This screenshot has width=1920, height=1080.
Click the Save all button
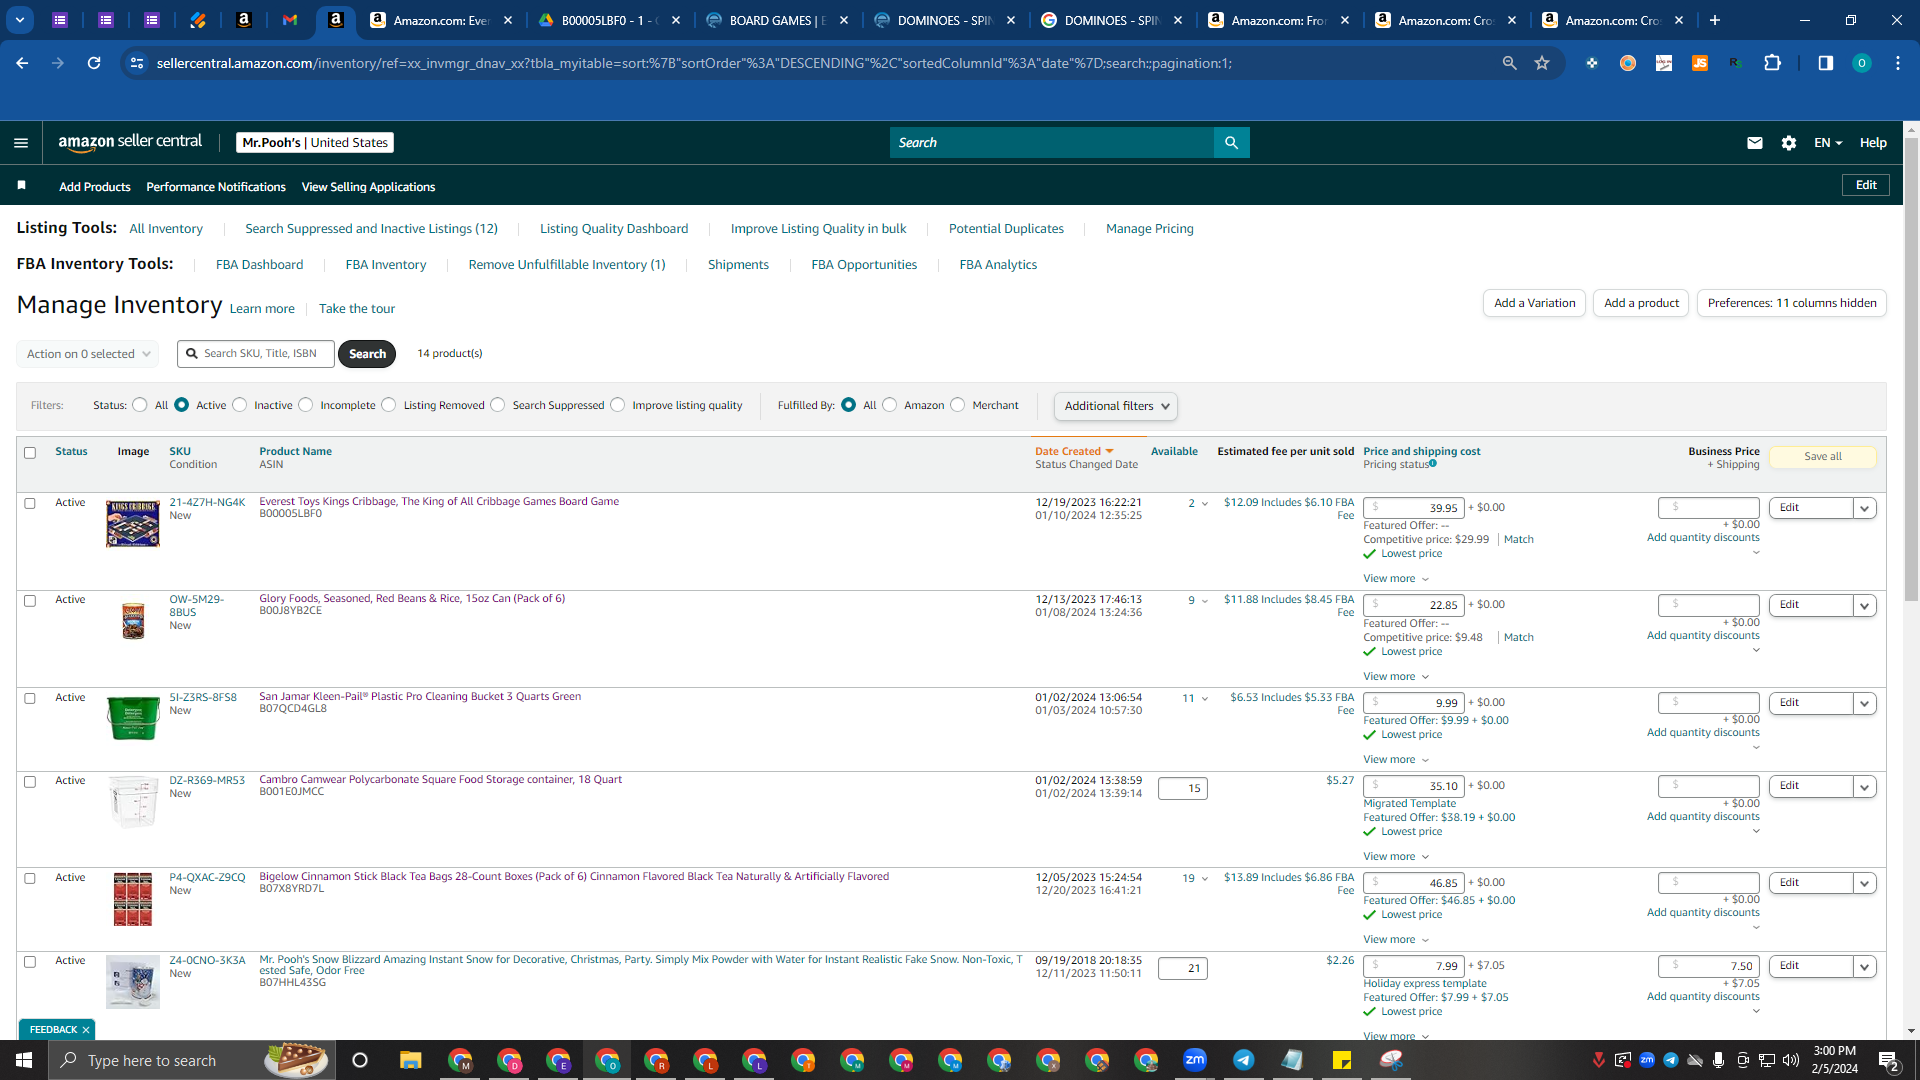(1823, 457)
